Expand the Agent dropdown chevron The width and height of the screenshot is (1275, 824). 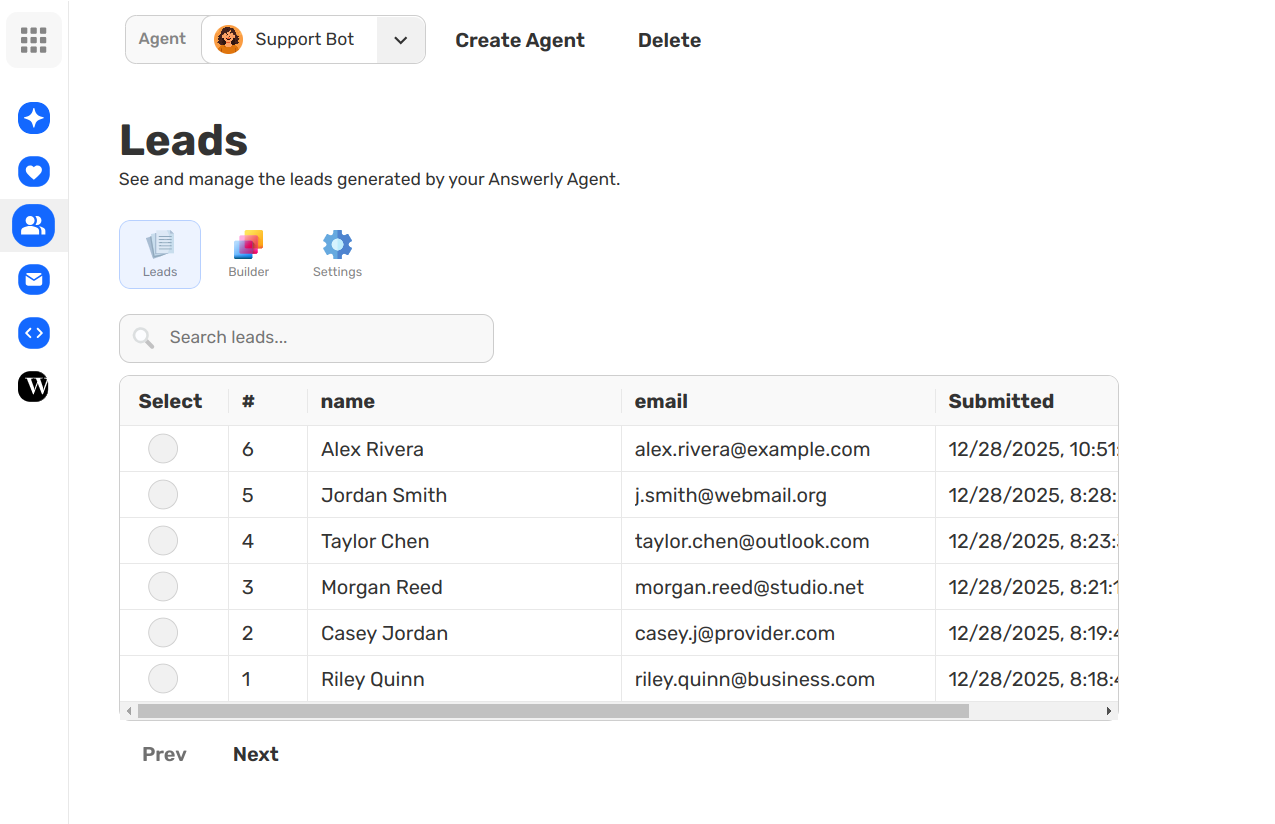(x=401, y=40)
